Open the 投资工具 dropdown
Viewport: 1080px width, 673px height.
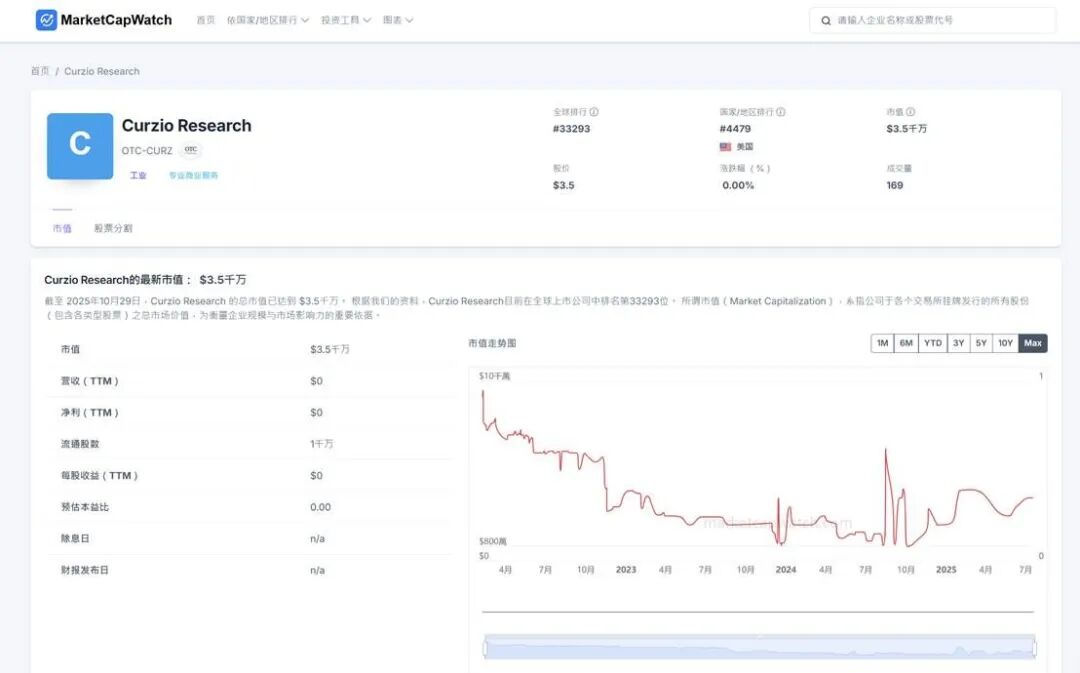coord(340,19)
